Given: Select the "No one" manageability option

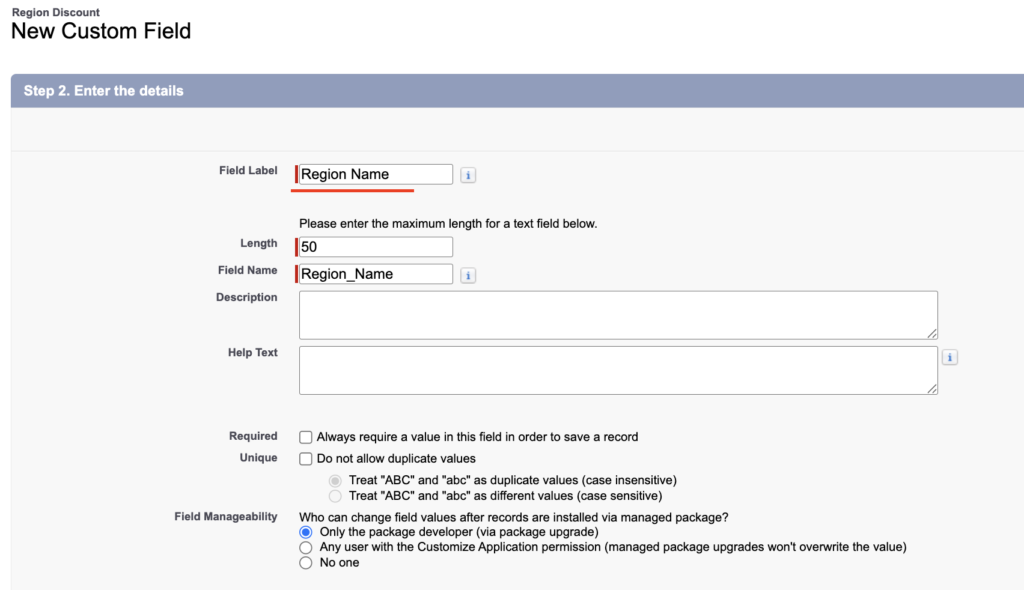Looking at the screenshot, I should coord(305,562).
